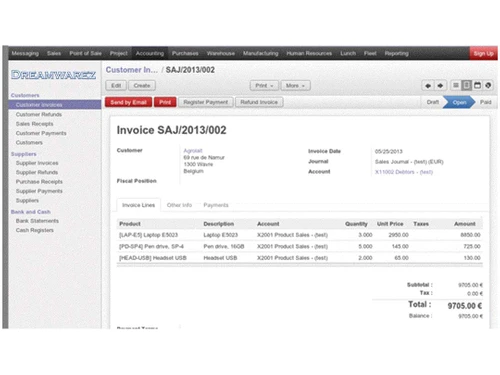This screenshot has height=375, width=500.
Task: Click the red Print button
Action: click(165, 102)
